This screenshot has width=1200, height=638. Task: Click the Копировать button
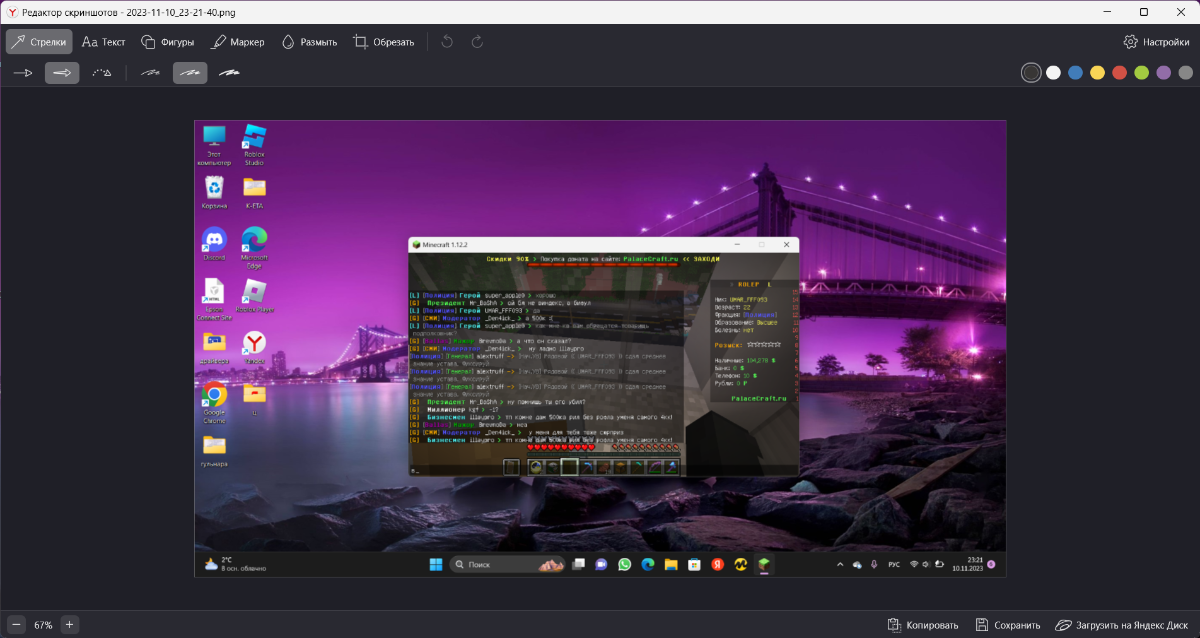[x=923, y=625]
